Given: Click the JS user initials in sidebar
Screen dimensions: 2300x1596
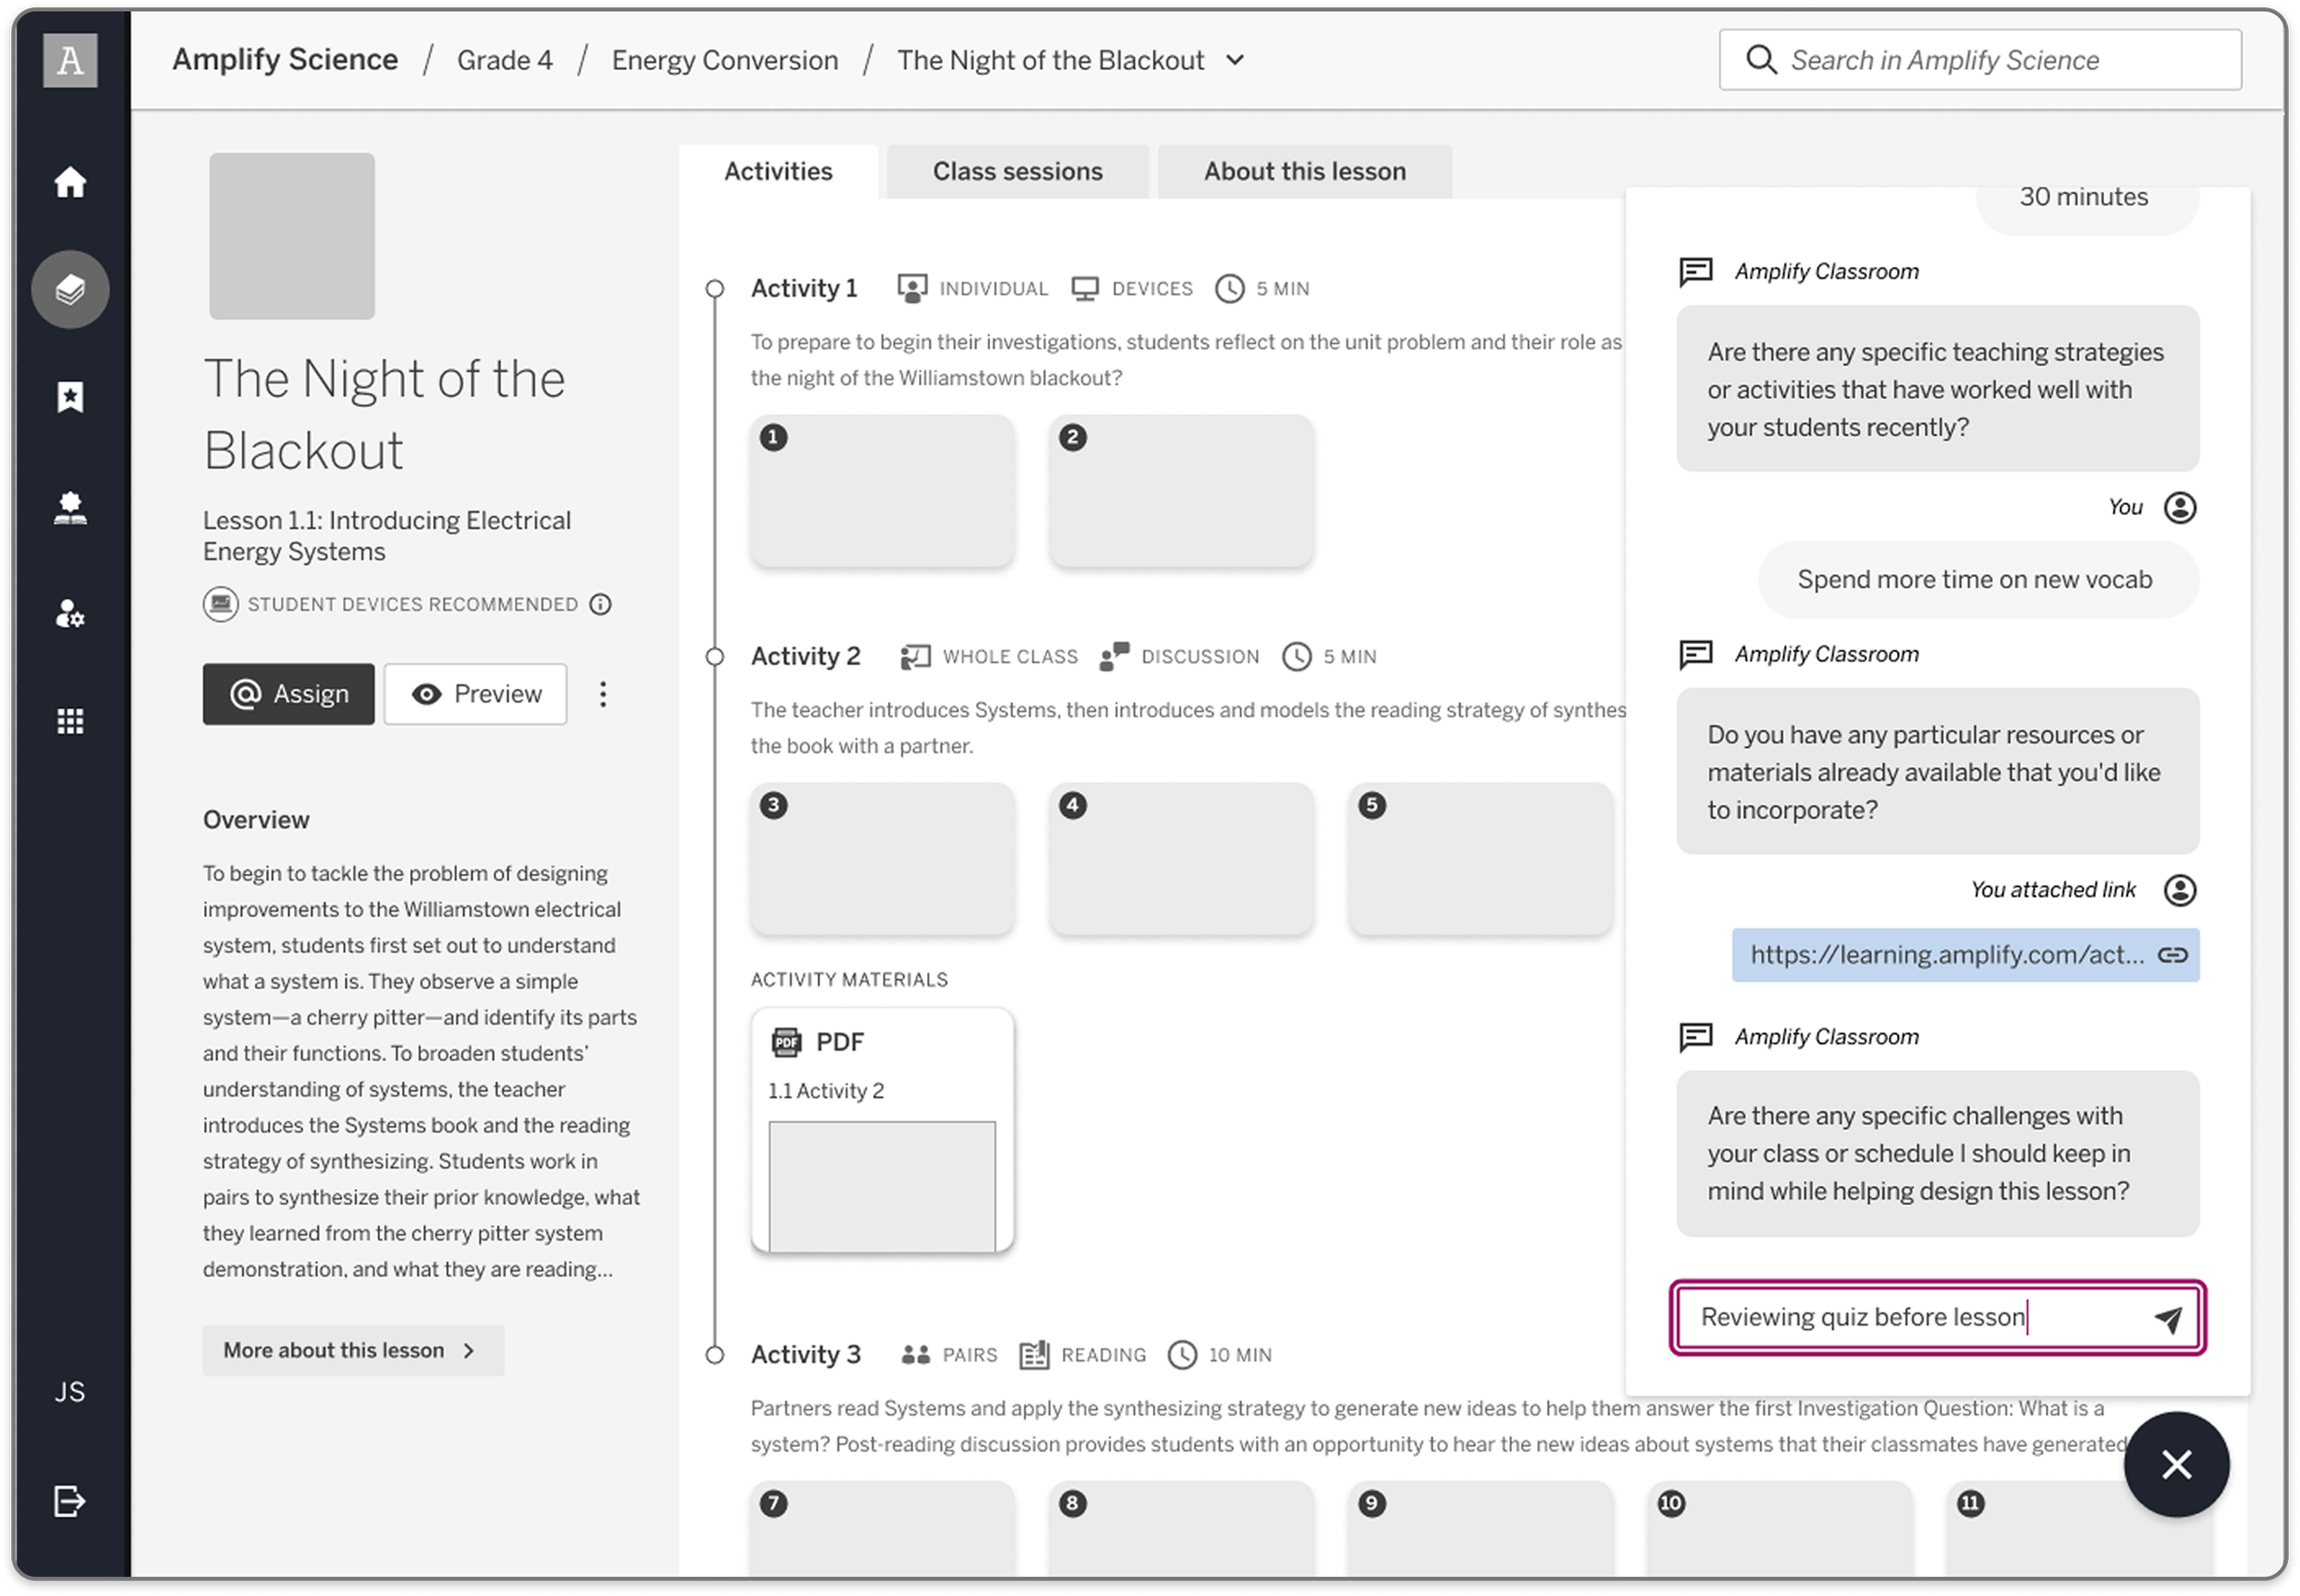Looking at the screenshot, I should pos(70,1391).
